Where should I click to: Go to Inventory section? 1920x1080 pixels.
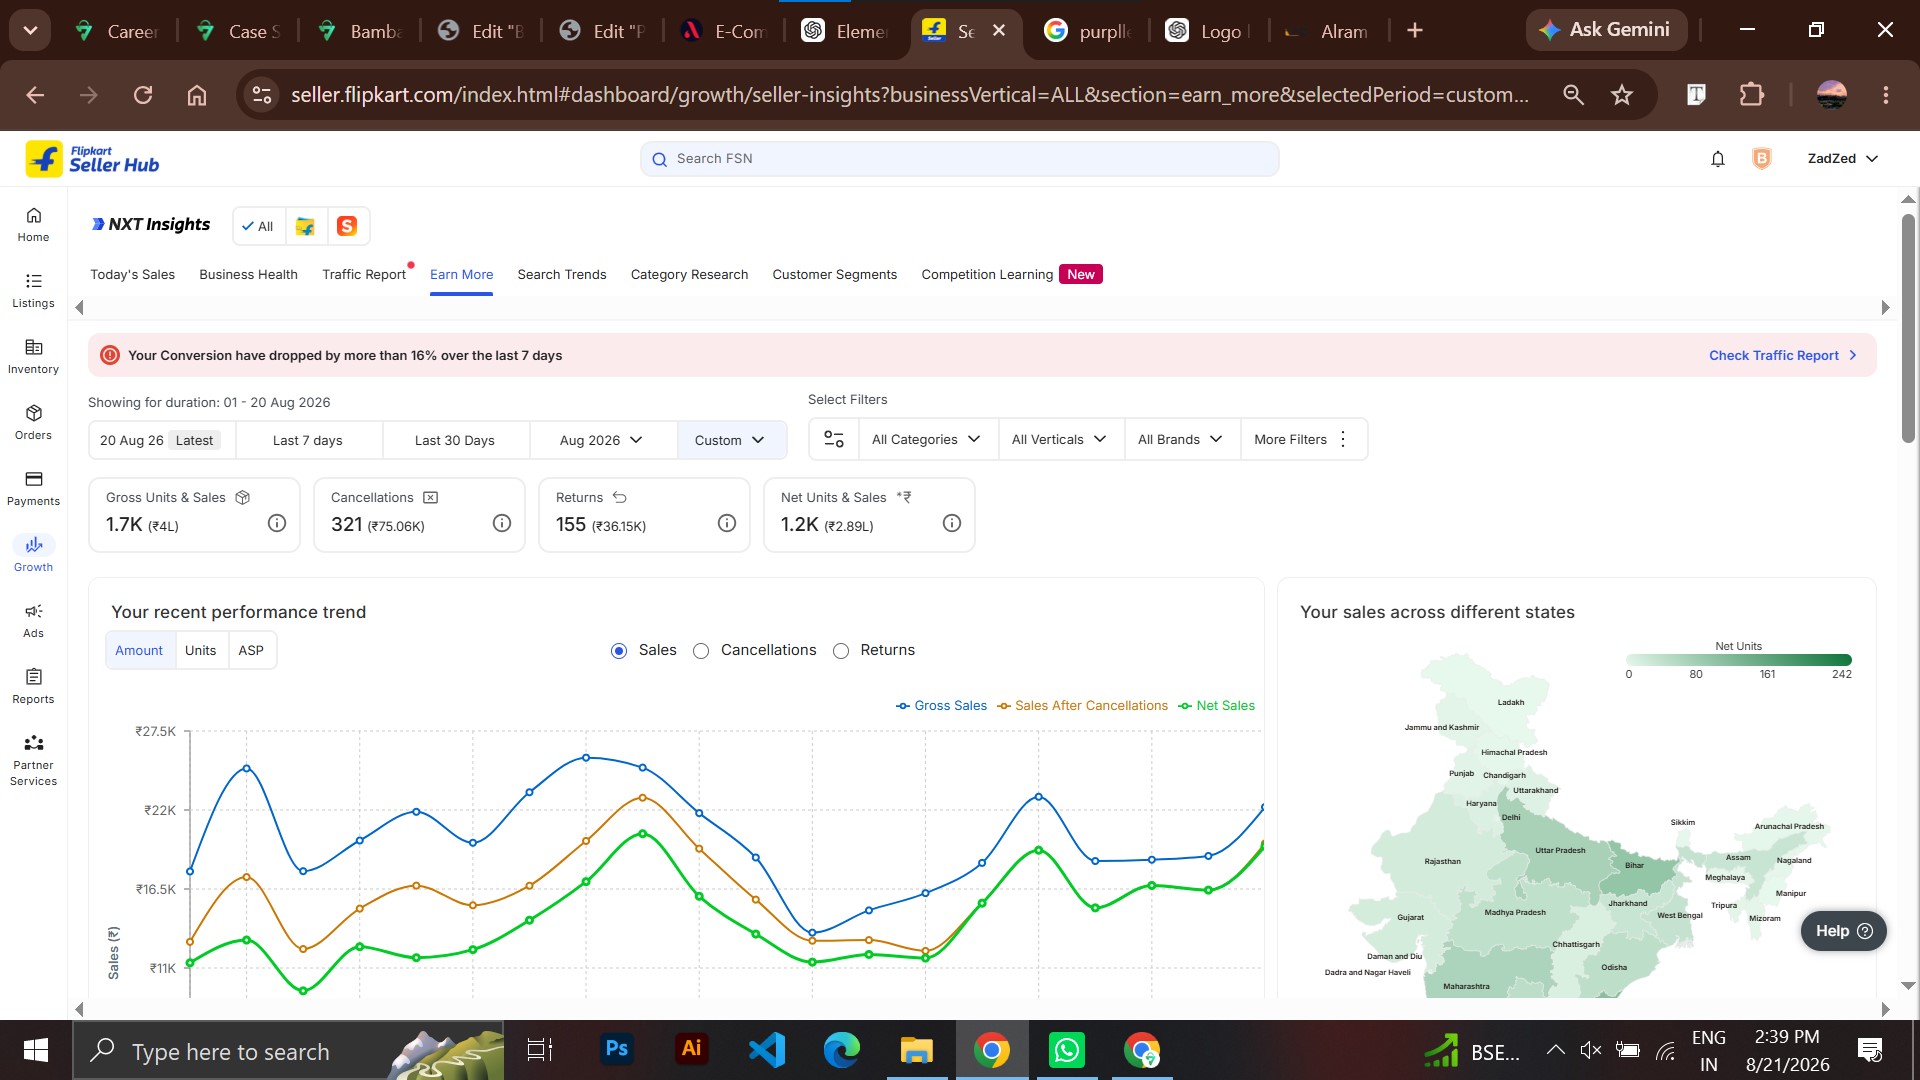33,357
